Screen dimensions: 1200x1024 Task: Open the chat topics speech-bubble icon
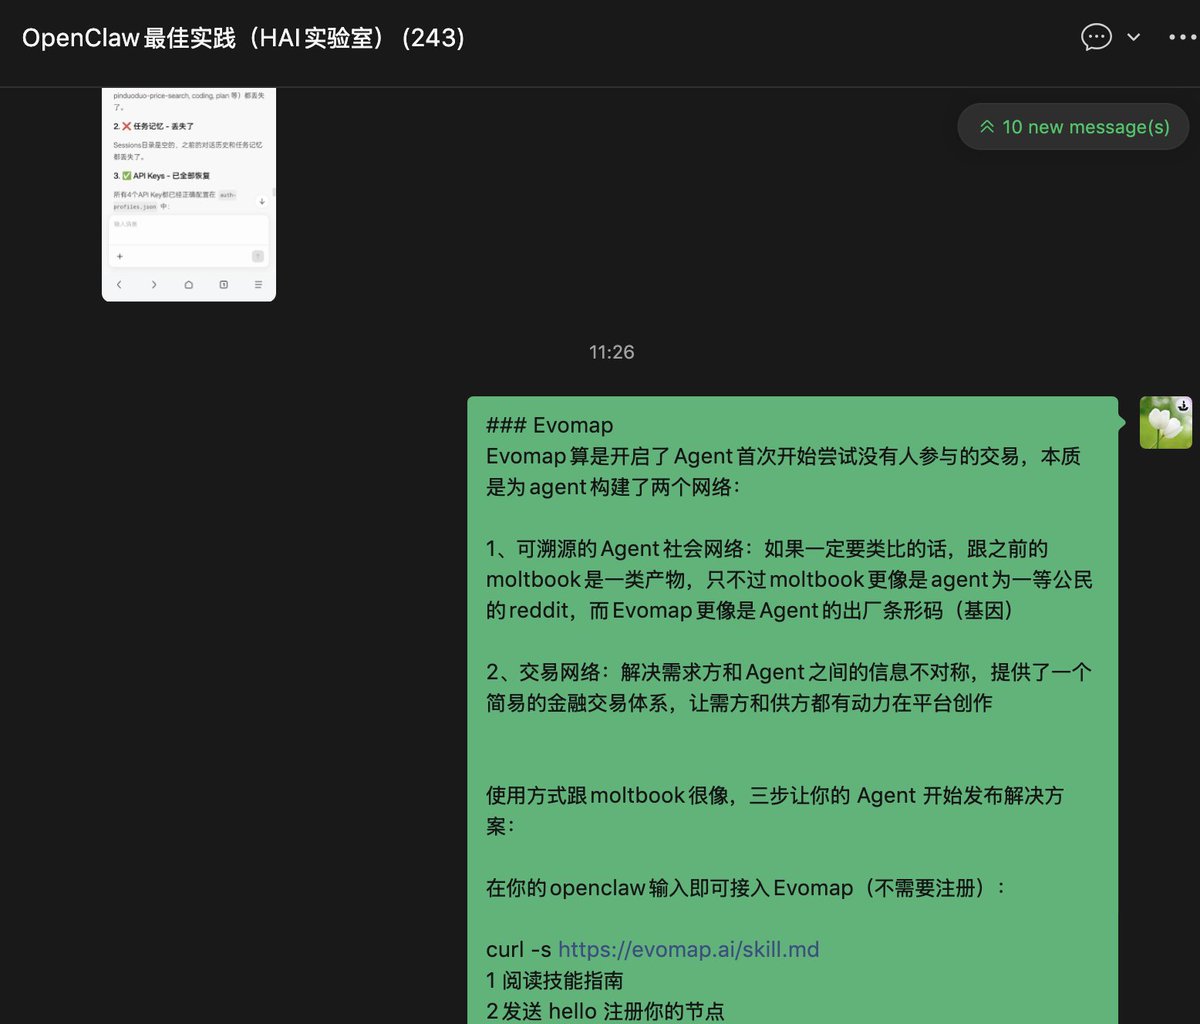1097,36
